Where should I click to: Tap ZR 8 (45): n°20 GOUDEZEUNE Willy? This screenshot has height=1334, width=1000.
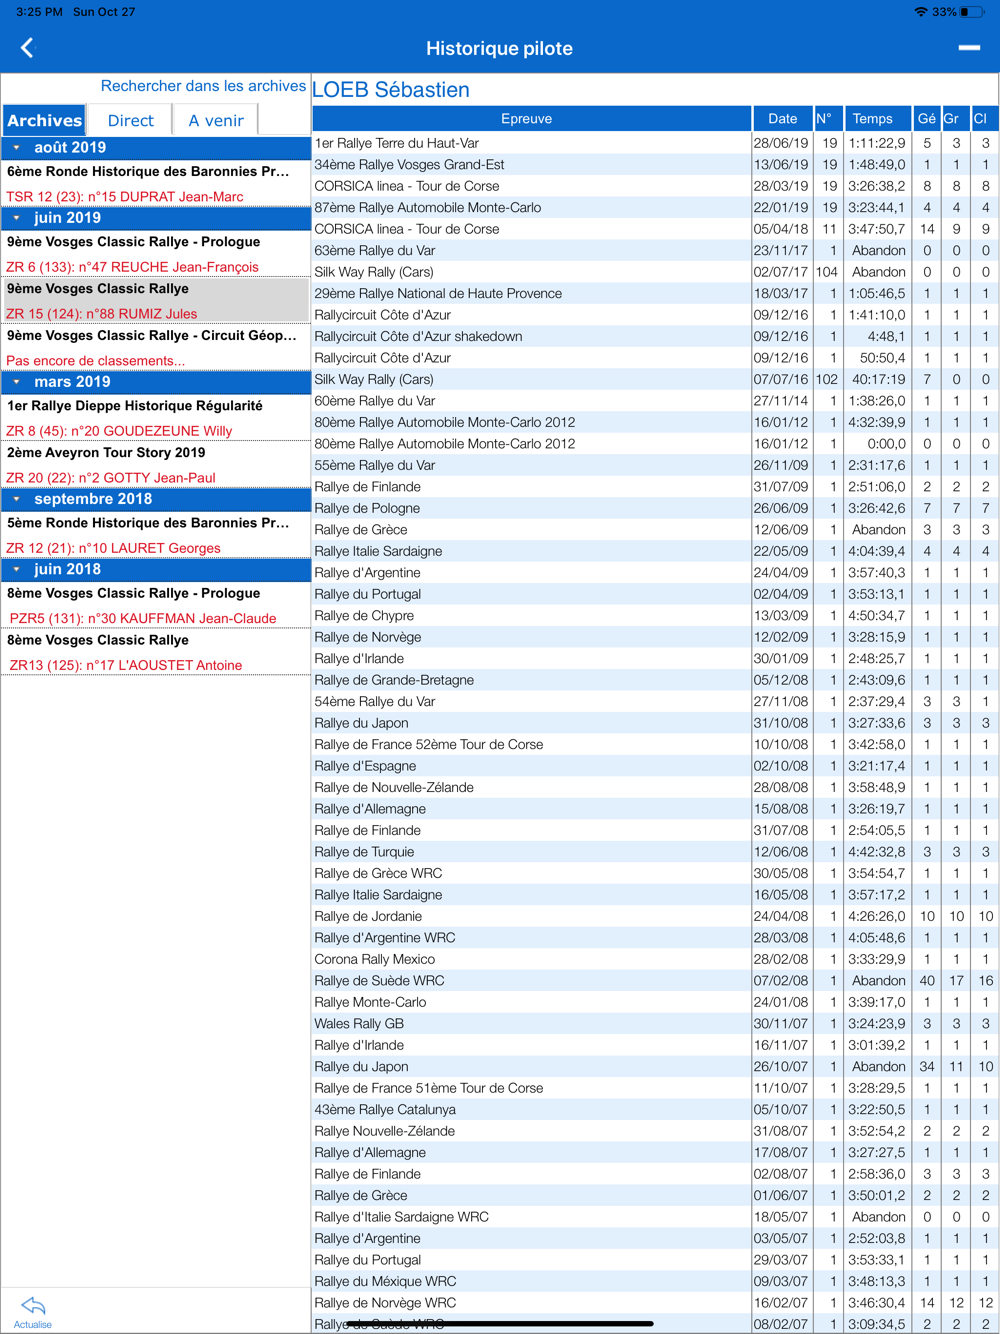pos(119,430)
